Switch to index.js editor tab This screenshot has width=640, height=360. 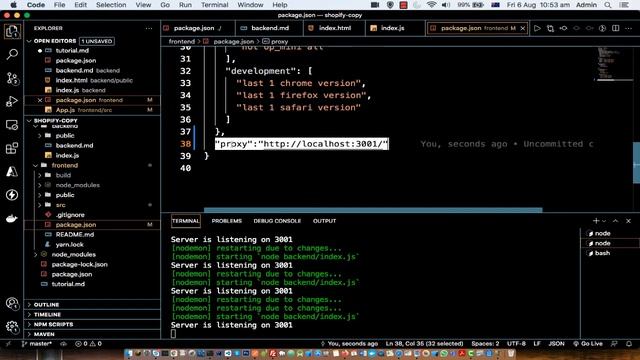(392, 28)
